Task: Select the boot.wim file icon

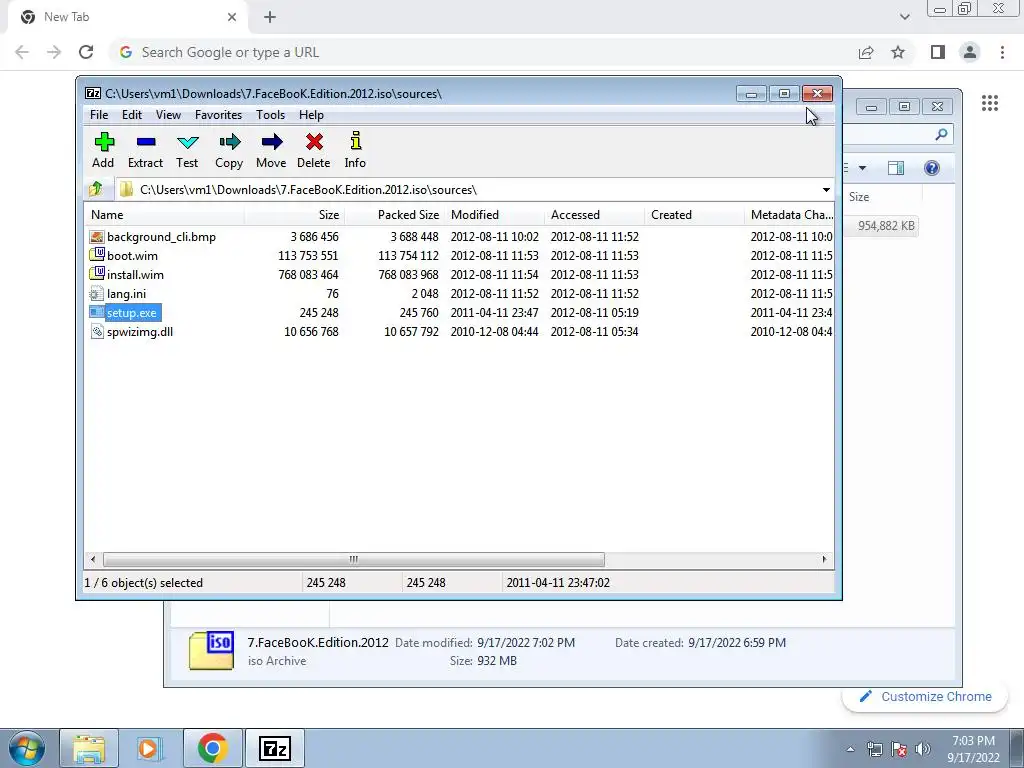Action: click(x=97, y=255)
